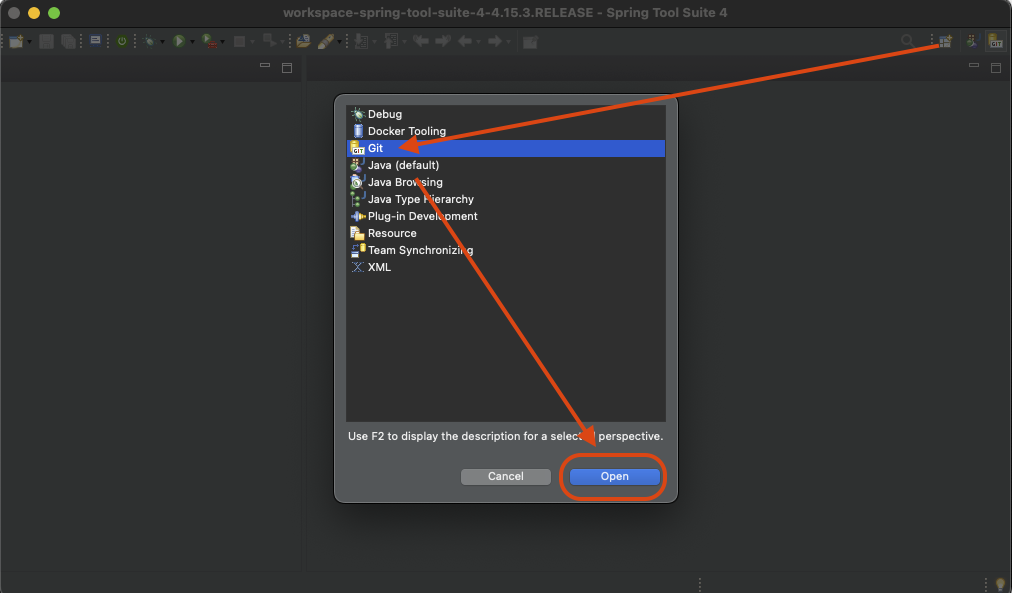The height and width of the screenshot is (593, 1012).
Task: Click the Cancel button in dialog
Action: pos(505,476)
